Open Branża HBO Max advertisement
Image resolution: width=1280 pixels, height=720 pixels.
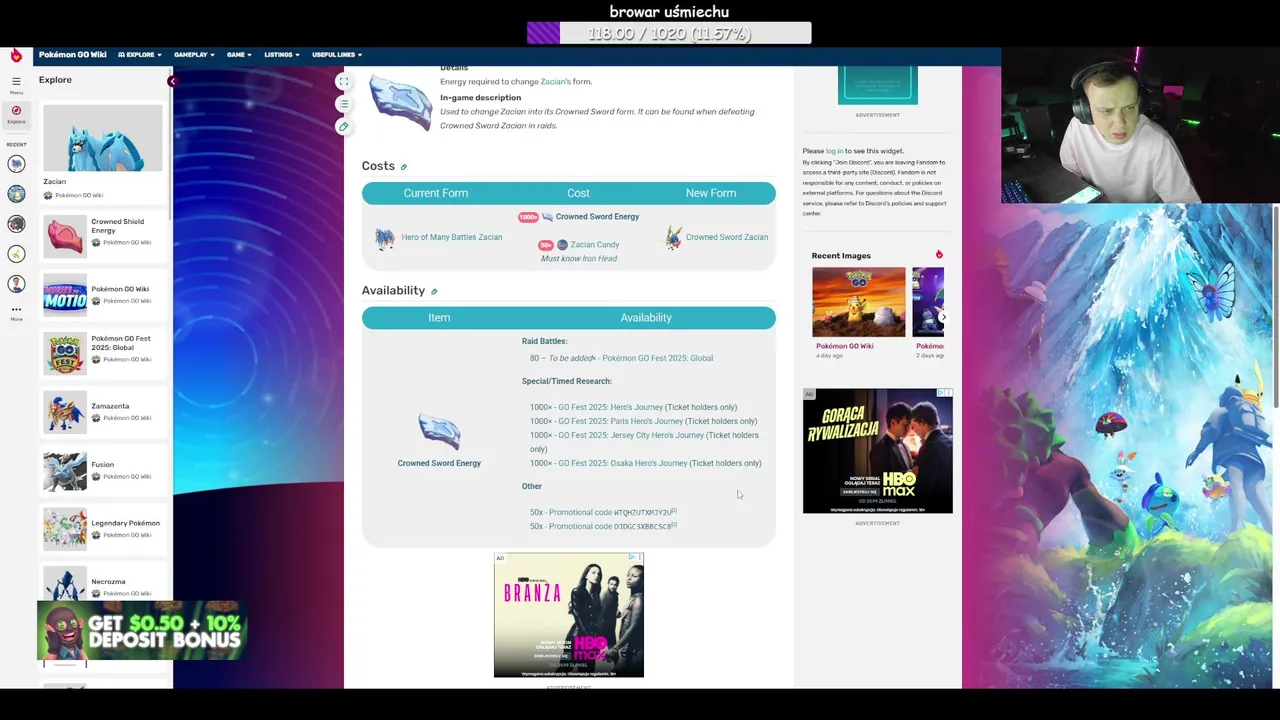(x=569, y=615)
